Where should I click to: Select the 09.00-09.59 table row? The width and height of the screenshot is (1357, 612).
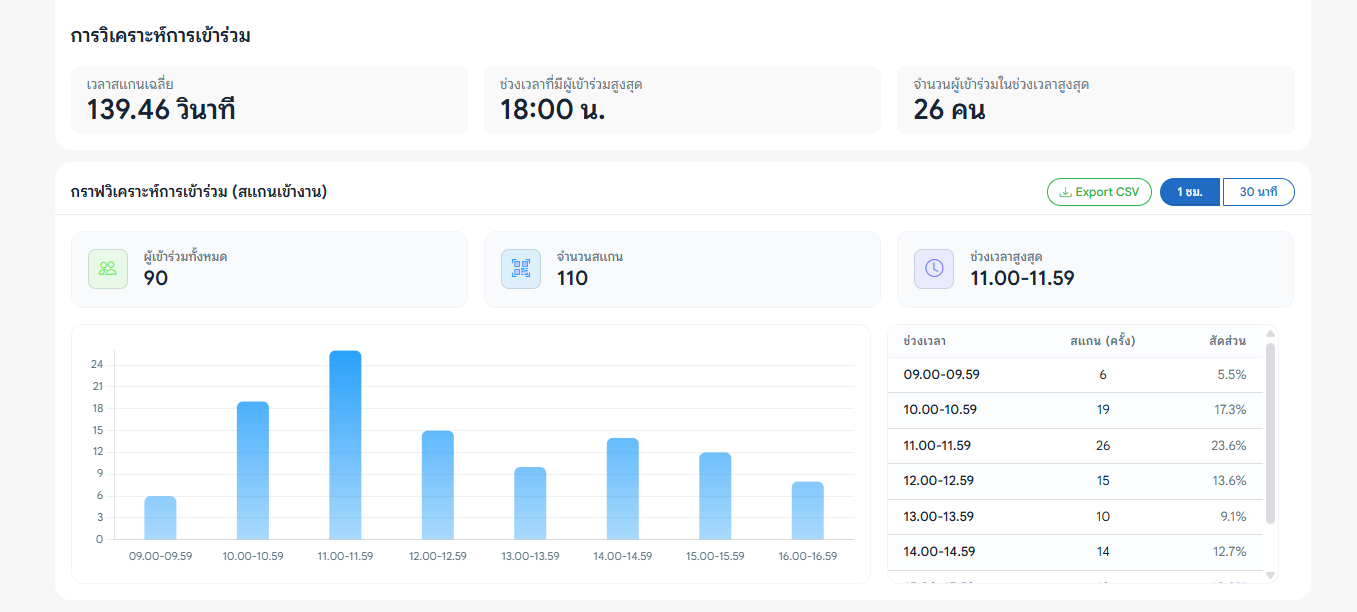1075,375
